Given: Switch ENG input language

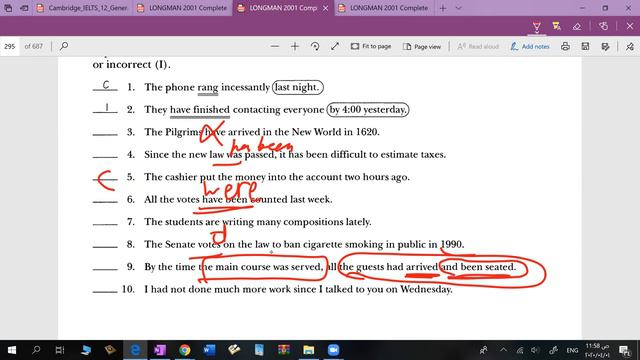Looking at the screenshot, I should click(x=572, y=350).
